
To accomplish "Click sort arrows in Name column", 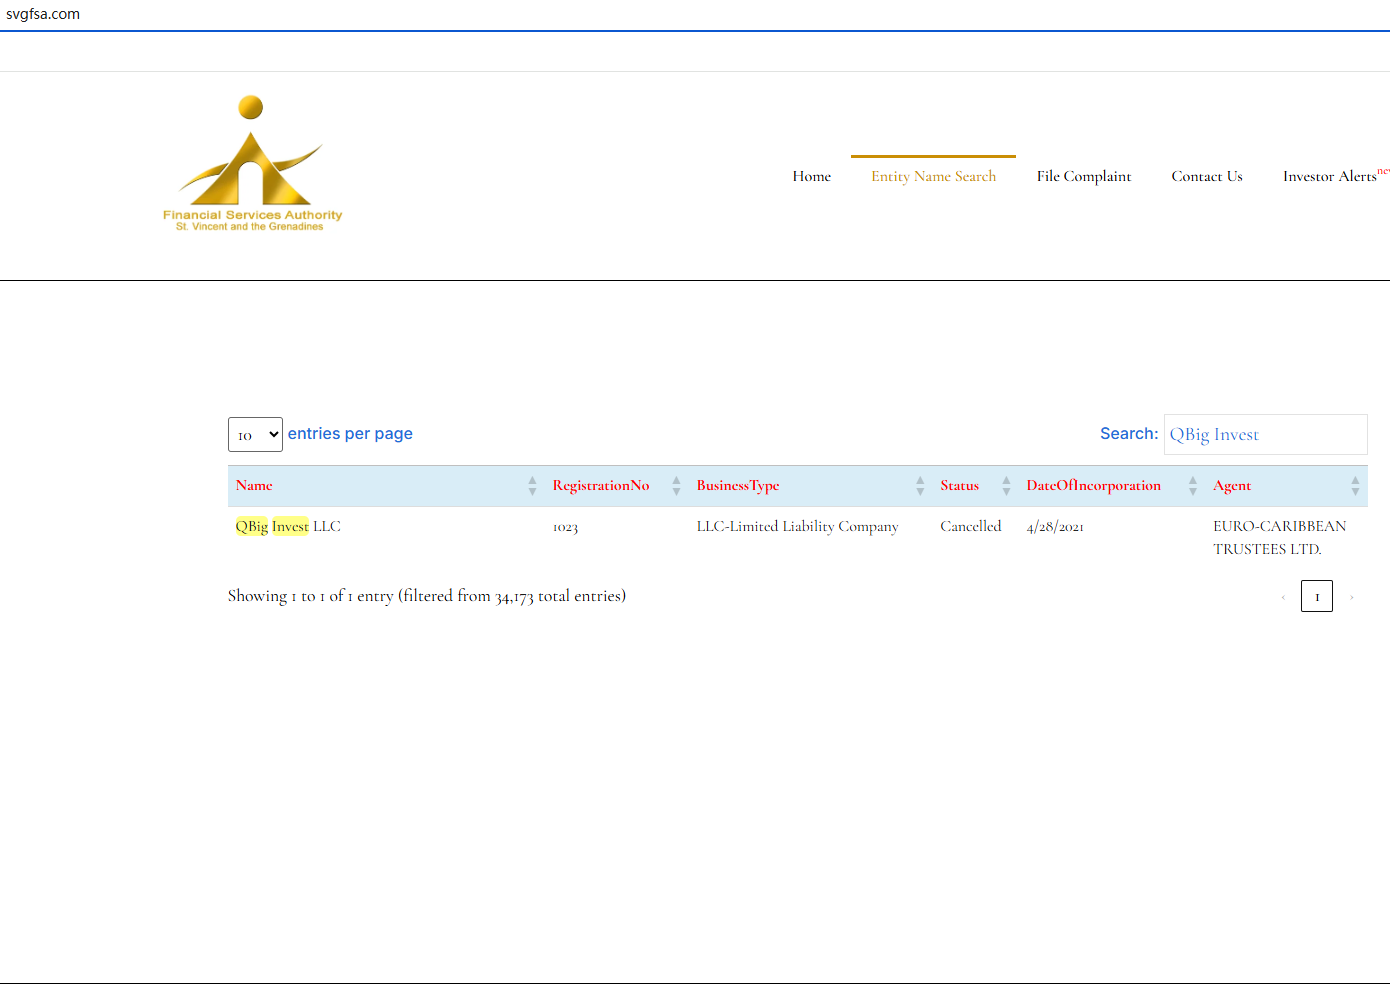I will click(532, 486).
